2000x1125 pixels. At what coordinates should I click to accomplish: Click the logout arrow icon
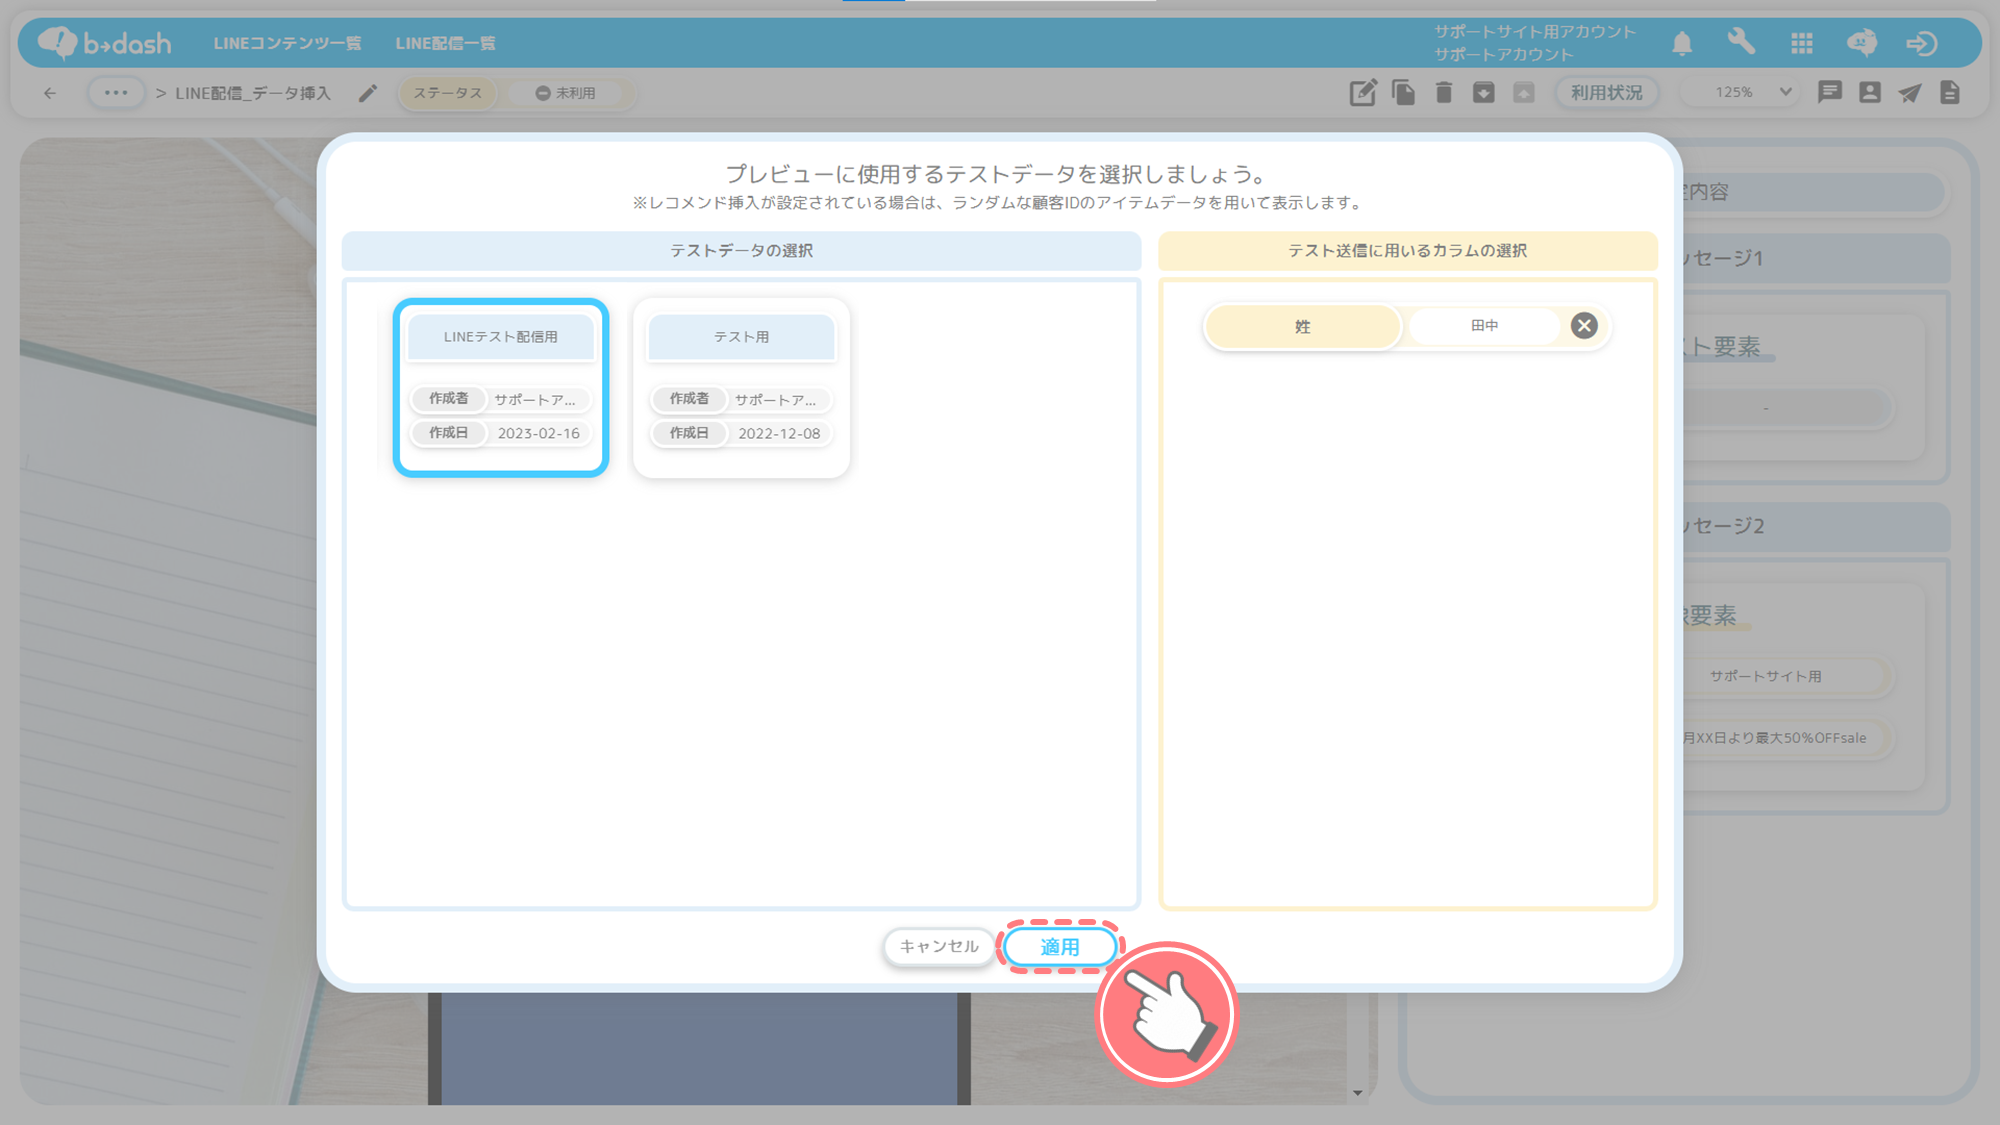[1921, 43]
